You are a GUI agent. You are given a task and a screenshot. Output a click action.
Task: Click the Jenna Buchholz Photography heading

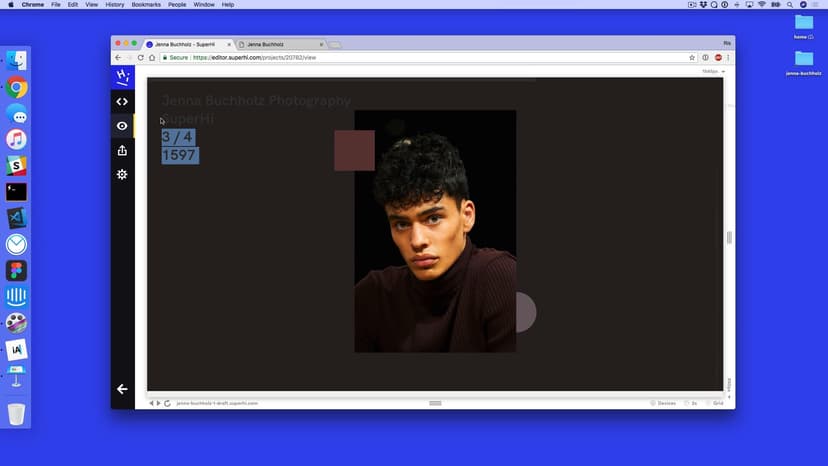click(256, 101)
